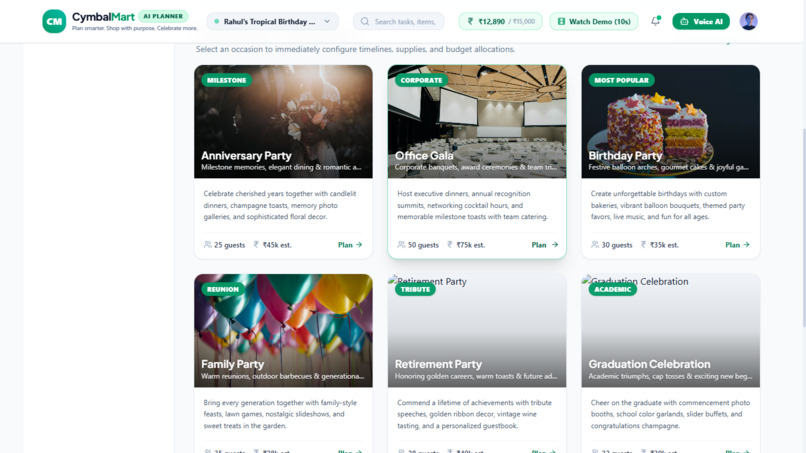
Task: Click the '₹35k est.' value
Action: [x=664, y=245]
